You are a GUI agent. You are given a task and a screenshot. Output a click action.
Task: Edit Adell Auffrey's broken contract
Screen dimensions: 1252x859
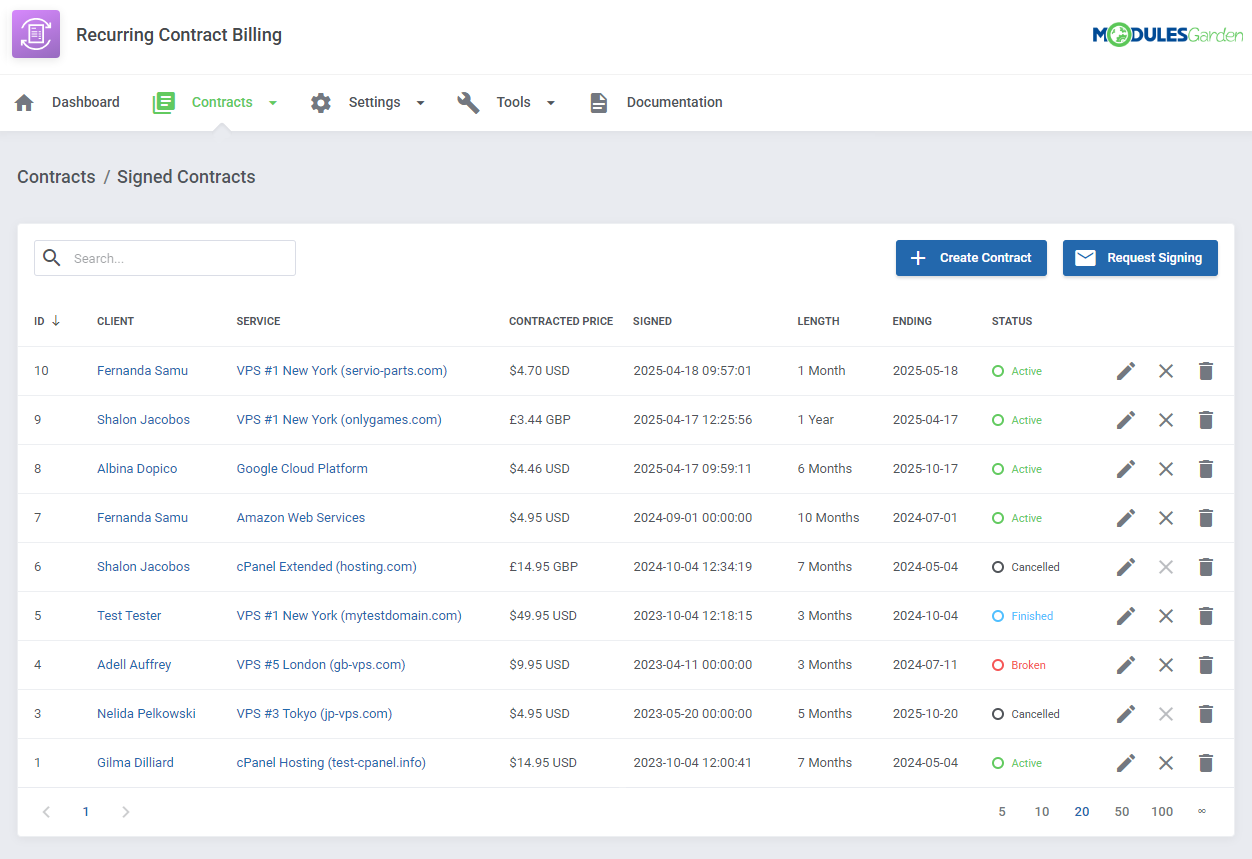[x=1126, y=665]
